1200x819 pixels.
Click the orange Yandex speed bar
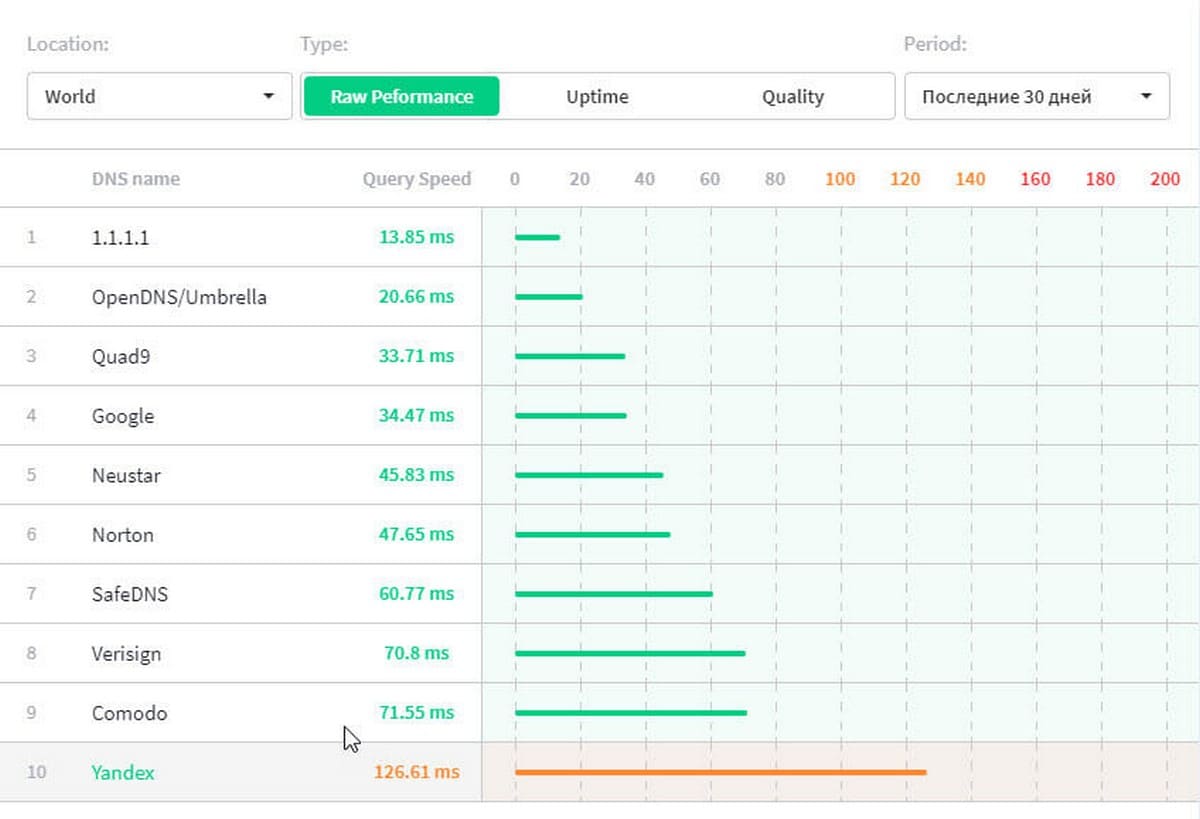(720, 772)
